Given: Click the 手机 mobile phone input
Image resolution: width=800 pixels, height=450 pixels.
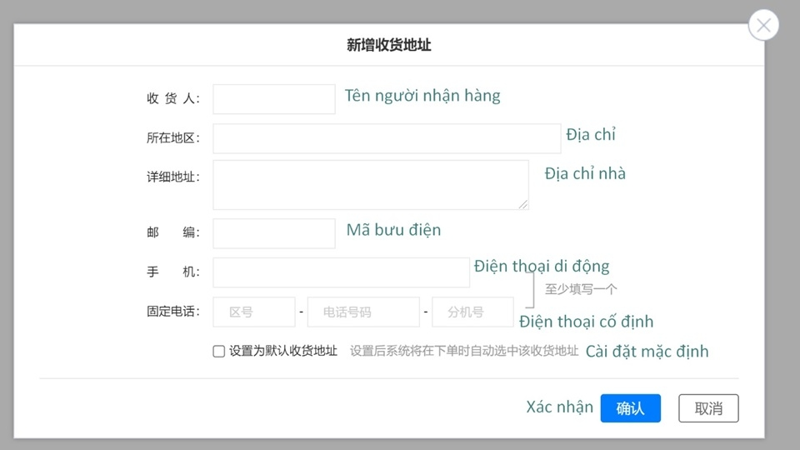Looking at the screenshot, I should tap(341, 272).
